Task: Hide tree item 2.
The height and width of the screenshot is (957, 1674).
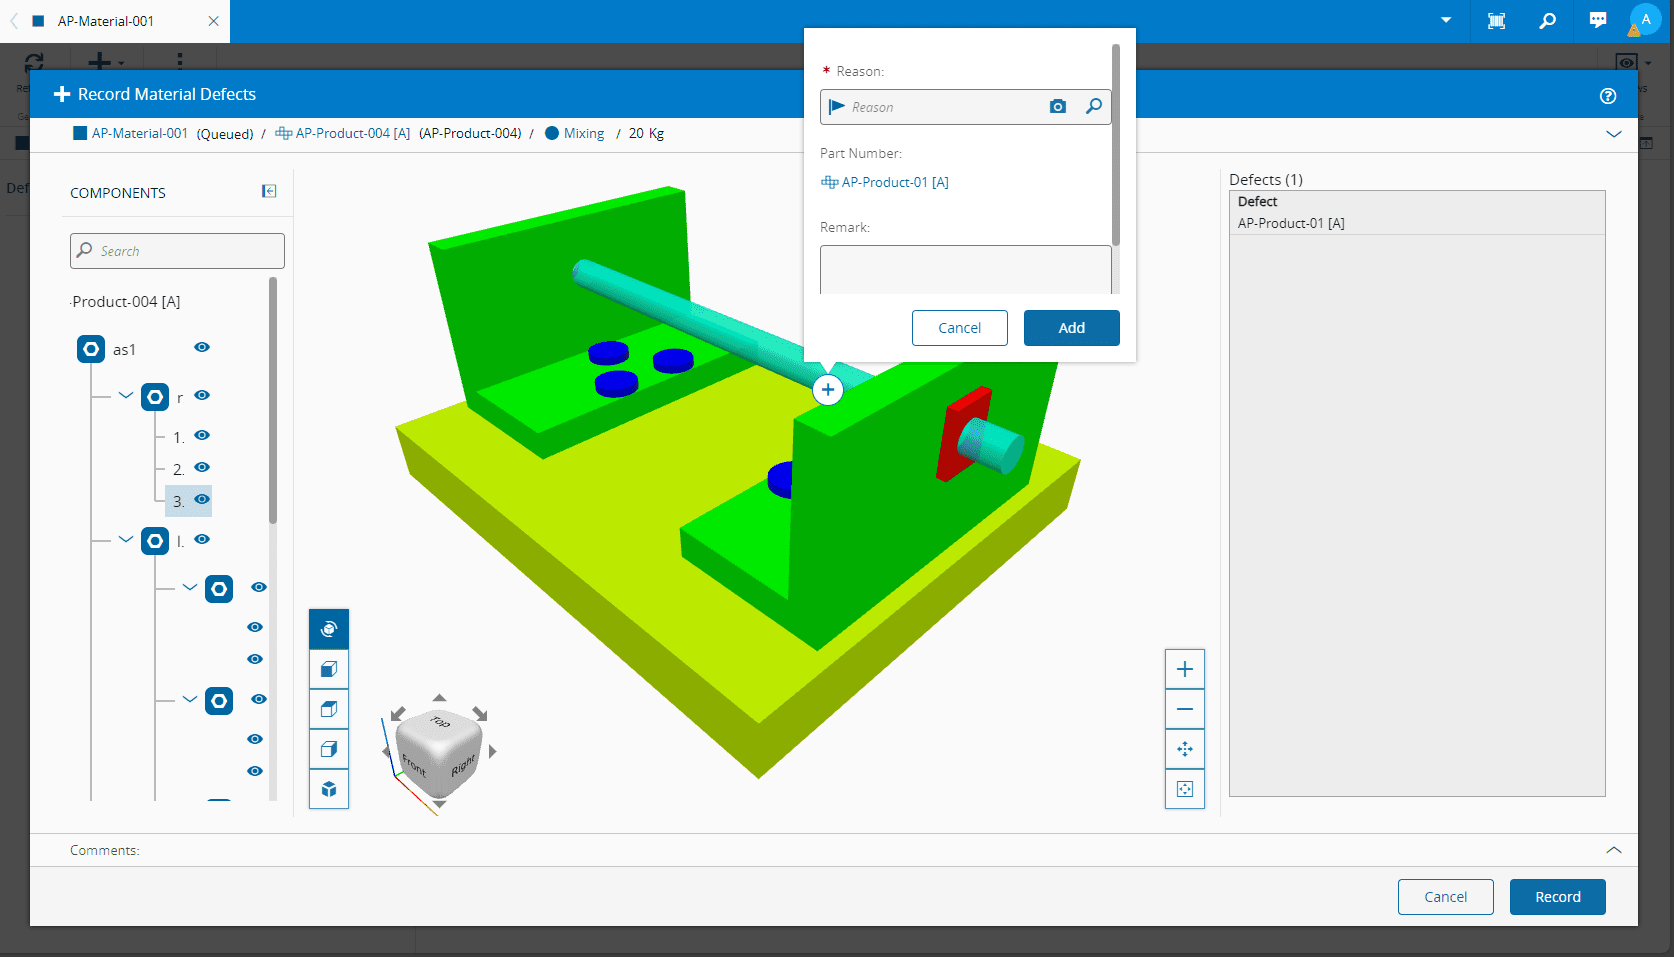Action: (202, 467)
